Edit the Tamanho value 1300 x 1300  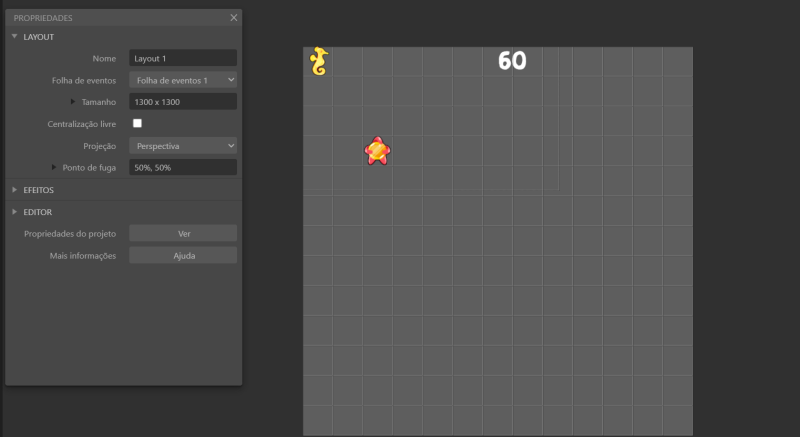(183, 102)
